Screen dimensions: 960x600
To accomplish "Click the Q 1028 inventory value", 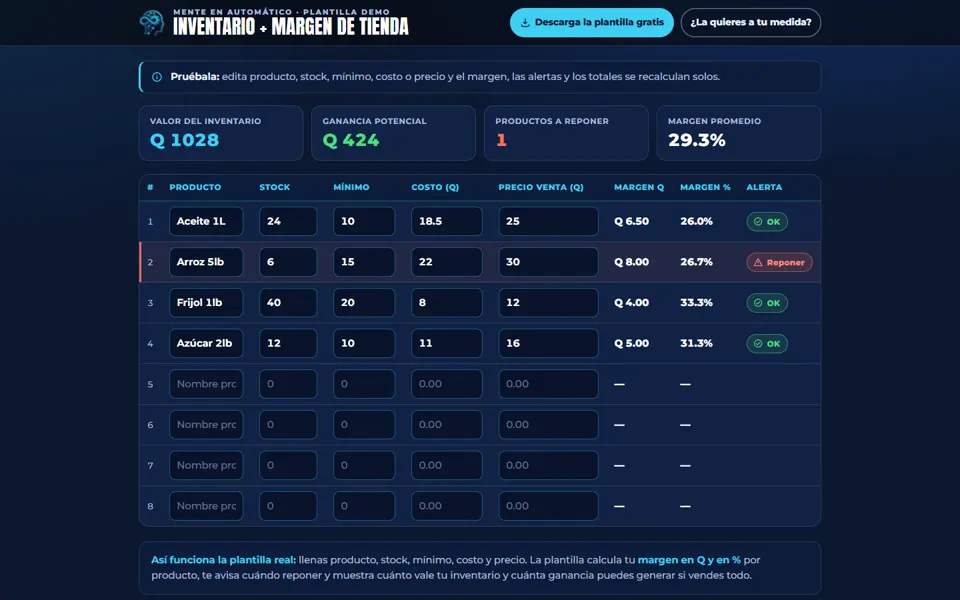I will (x=184, y=140).
